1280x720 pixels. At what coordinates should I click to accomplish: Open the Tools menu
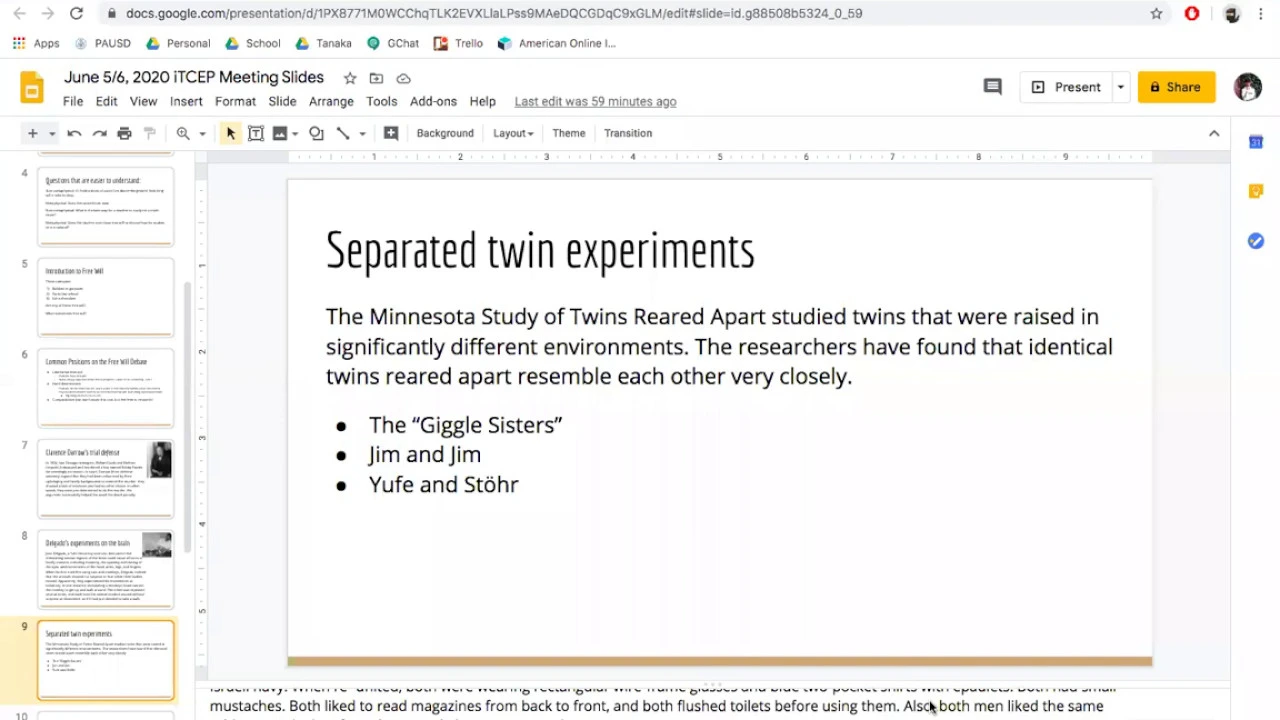pos(381,101)
